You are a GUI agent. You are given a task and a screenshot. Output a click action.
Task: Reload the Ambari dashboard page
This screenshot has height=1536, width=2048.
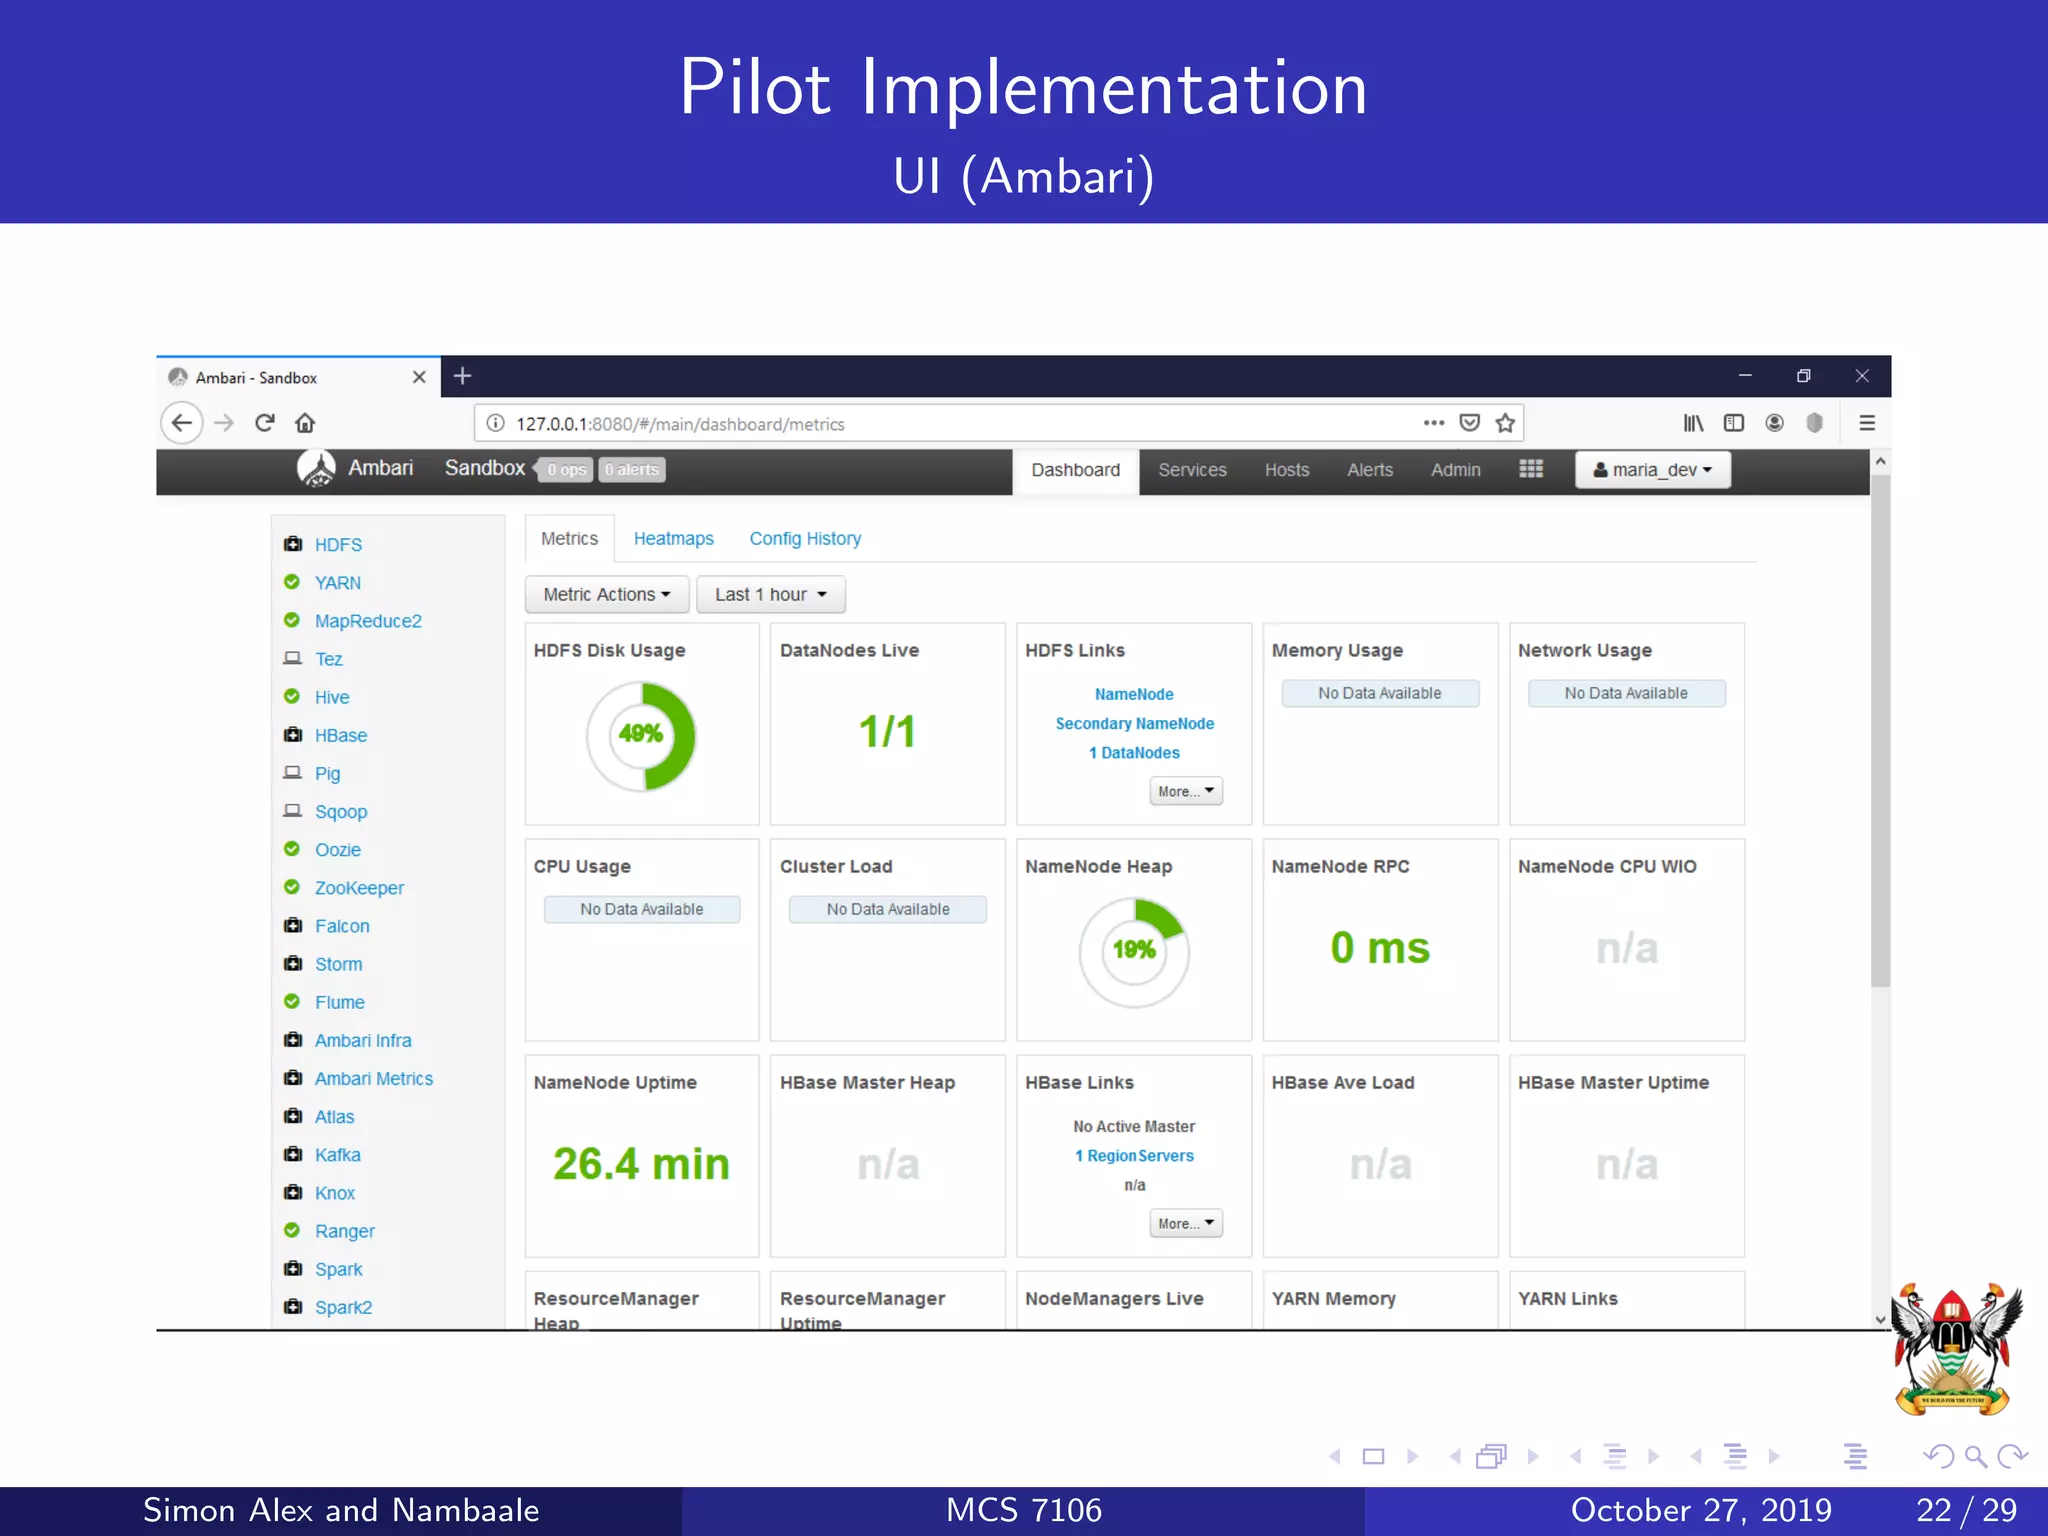pyautogui.click(x=265, y=423)
